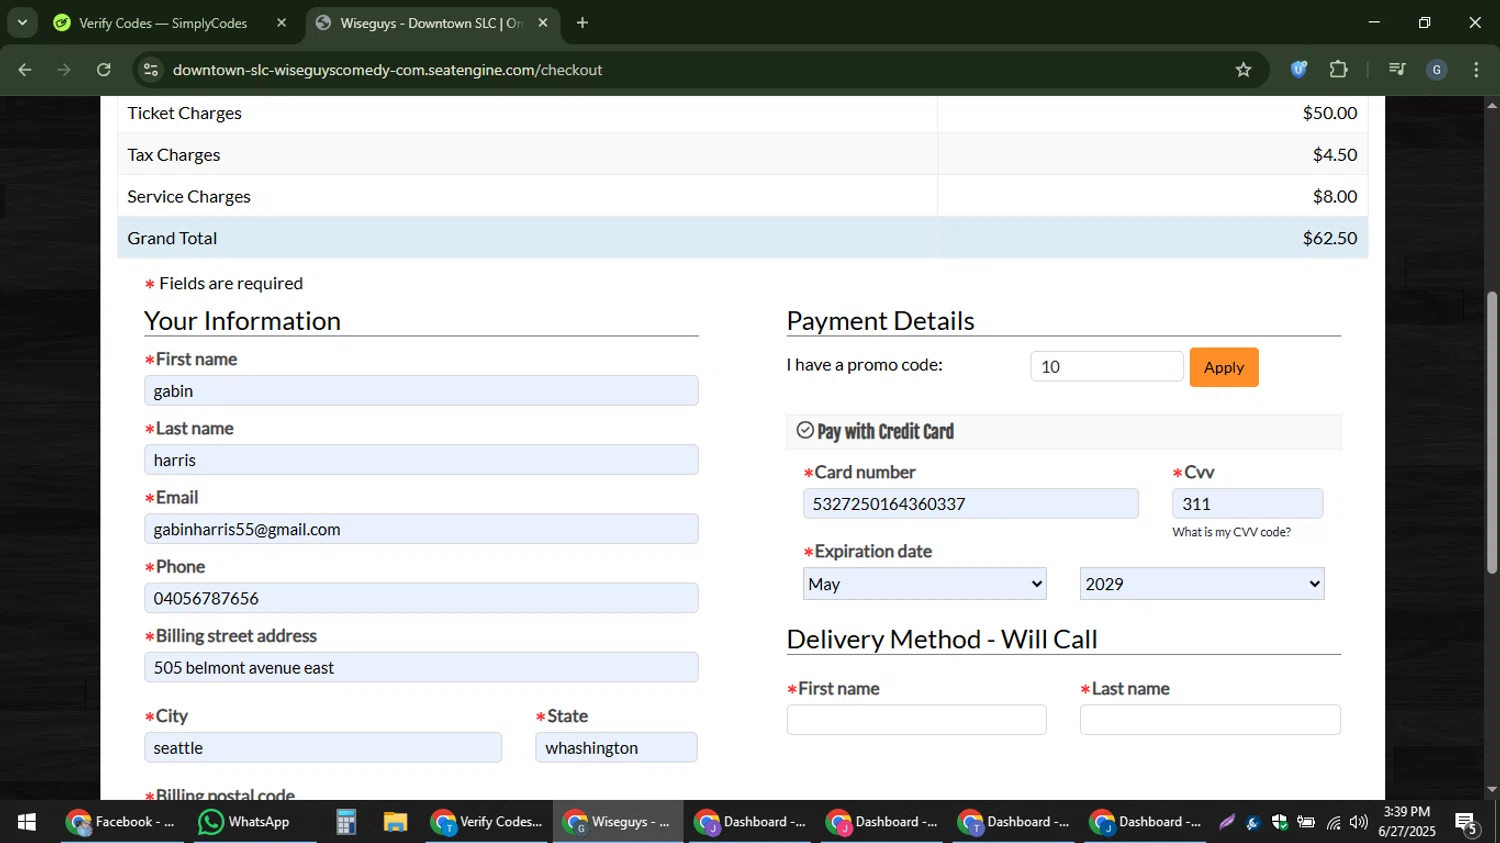View site information icon in address bar

click(x=151, y=70)
